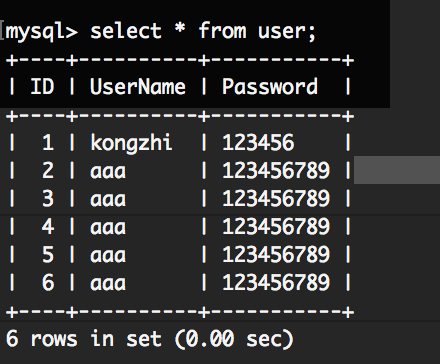Click the kongzhi username cell
Screen dimensions: 440x364
pyautogui.click(x=131, y=143)
